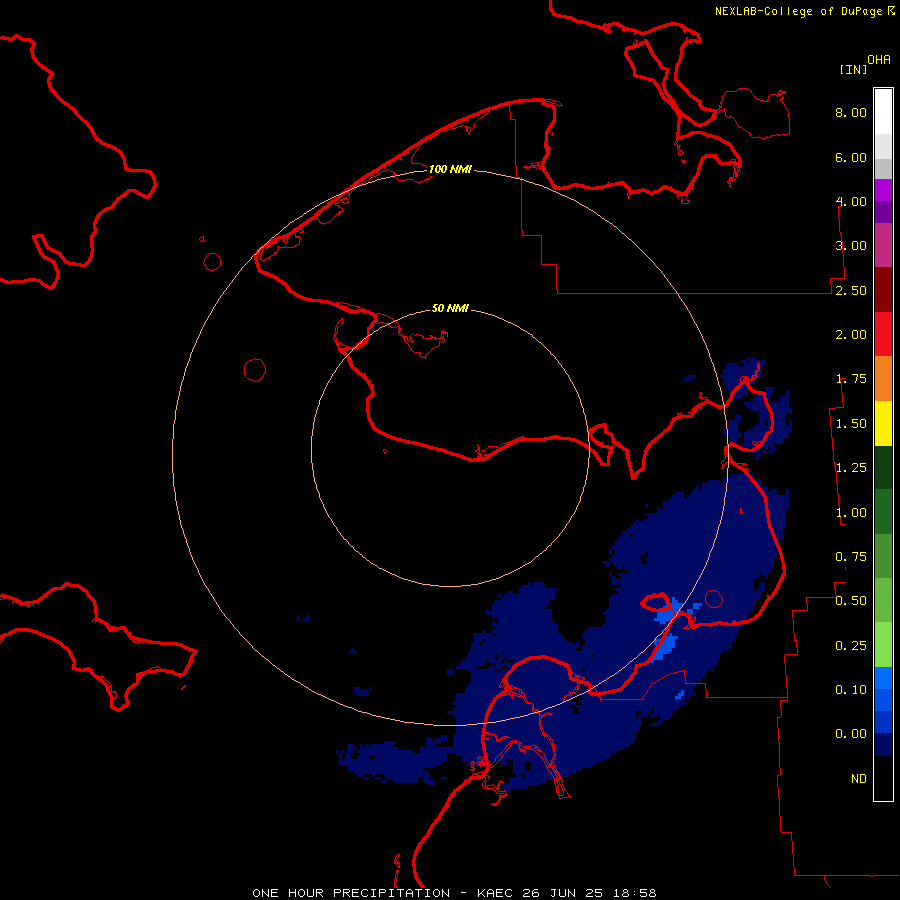Pick the white swatch beside 8.00
This screenshot has height=900, width=900.
click(883, 112)
